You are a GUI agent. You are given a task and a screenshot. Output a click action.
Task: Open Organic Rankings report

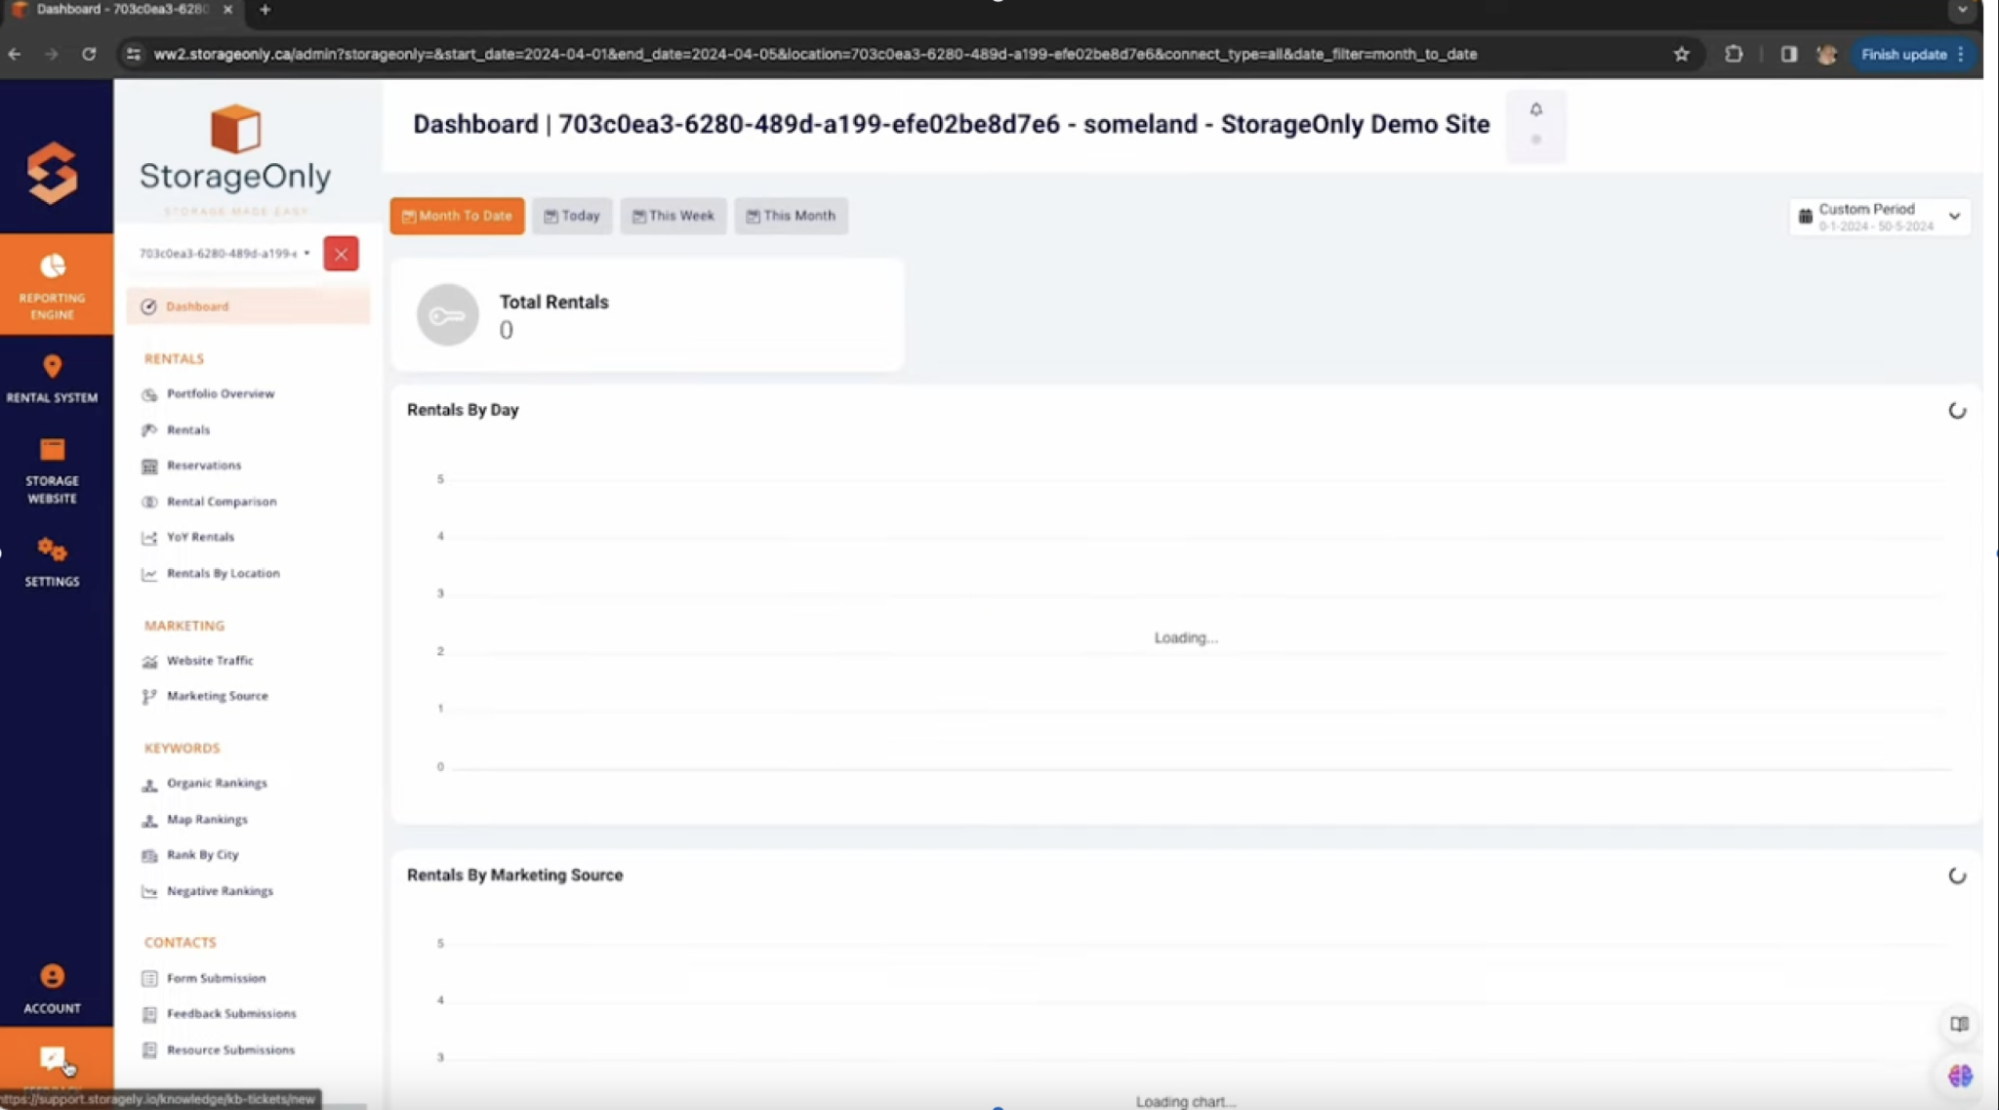(216, 783)
